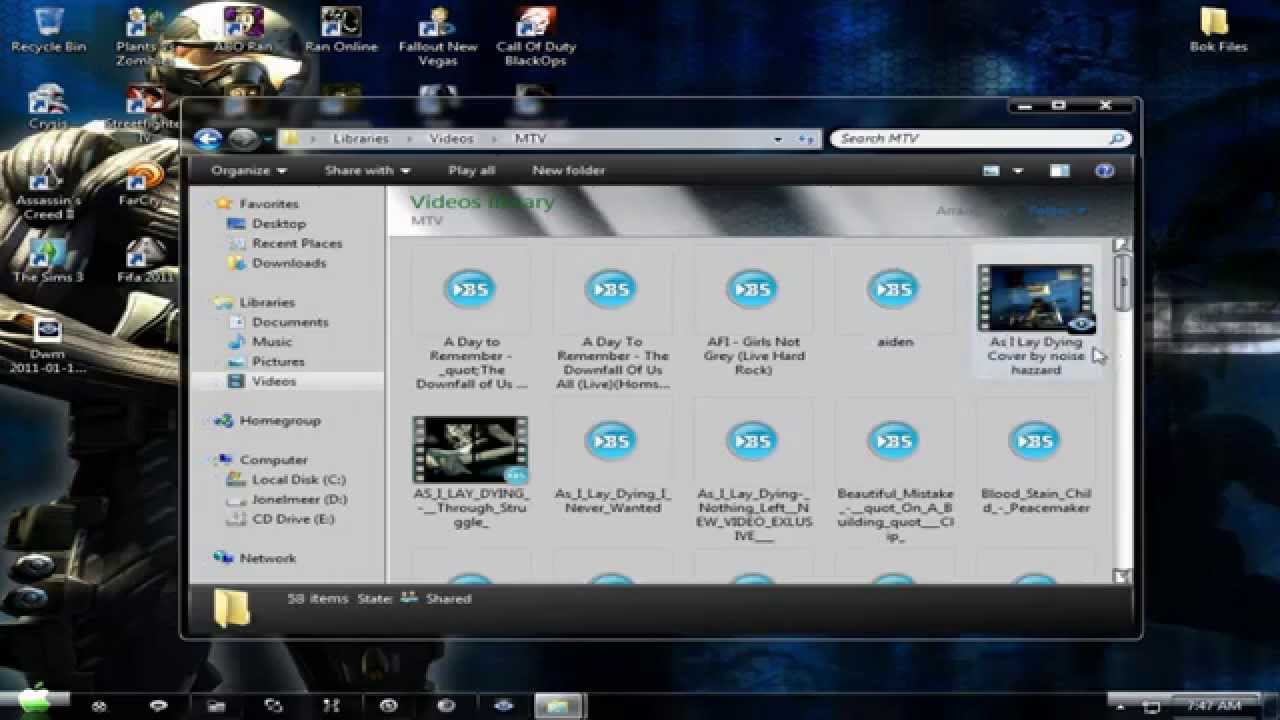The image size is (1280, 720).
Task: Open the Organize dropdown menu
Action: click(x=247, y=171)
